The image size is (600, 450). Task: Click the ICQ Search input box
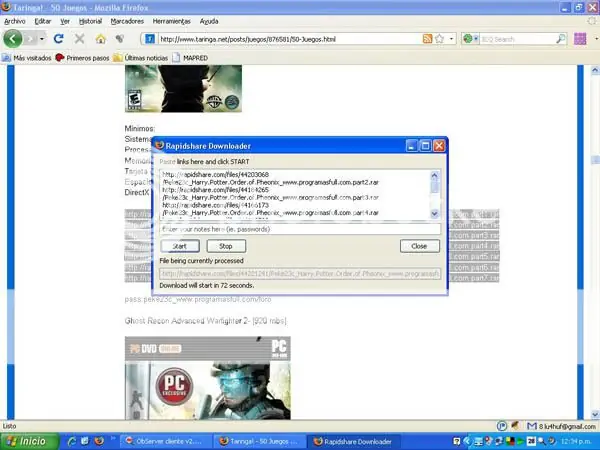pyautogui.click(x=517, y=39)
